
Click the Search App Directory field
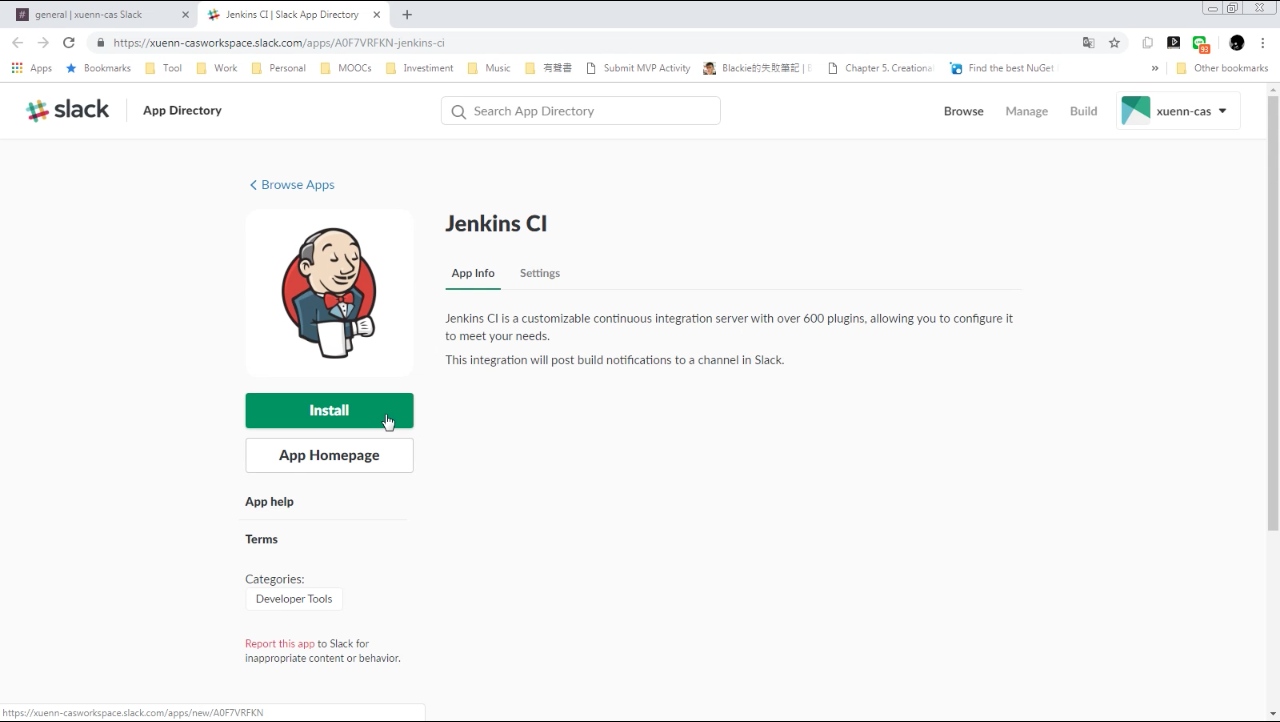(581, 111)
